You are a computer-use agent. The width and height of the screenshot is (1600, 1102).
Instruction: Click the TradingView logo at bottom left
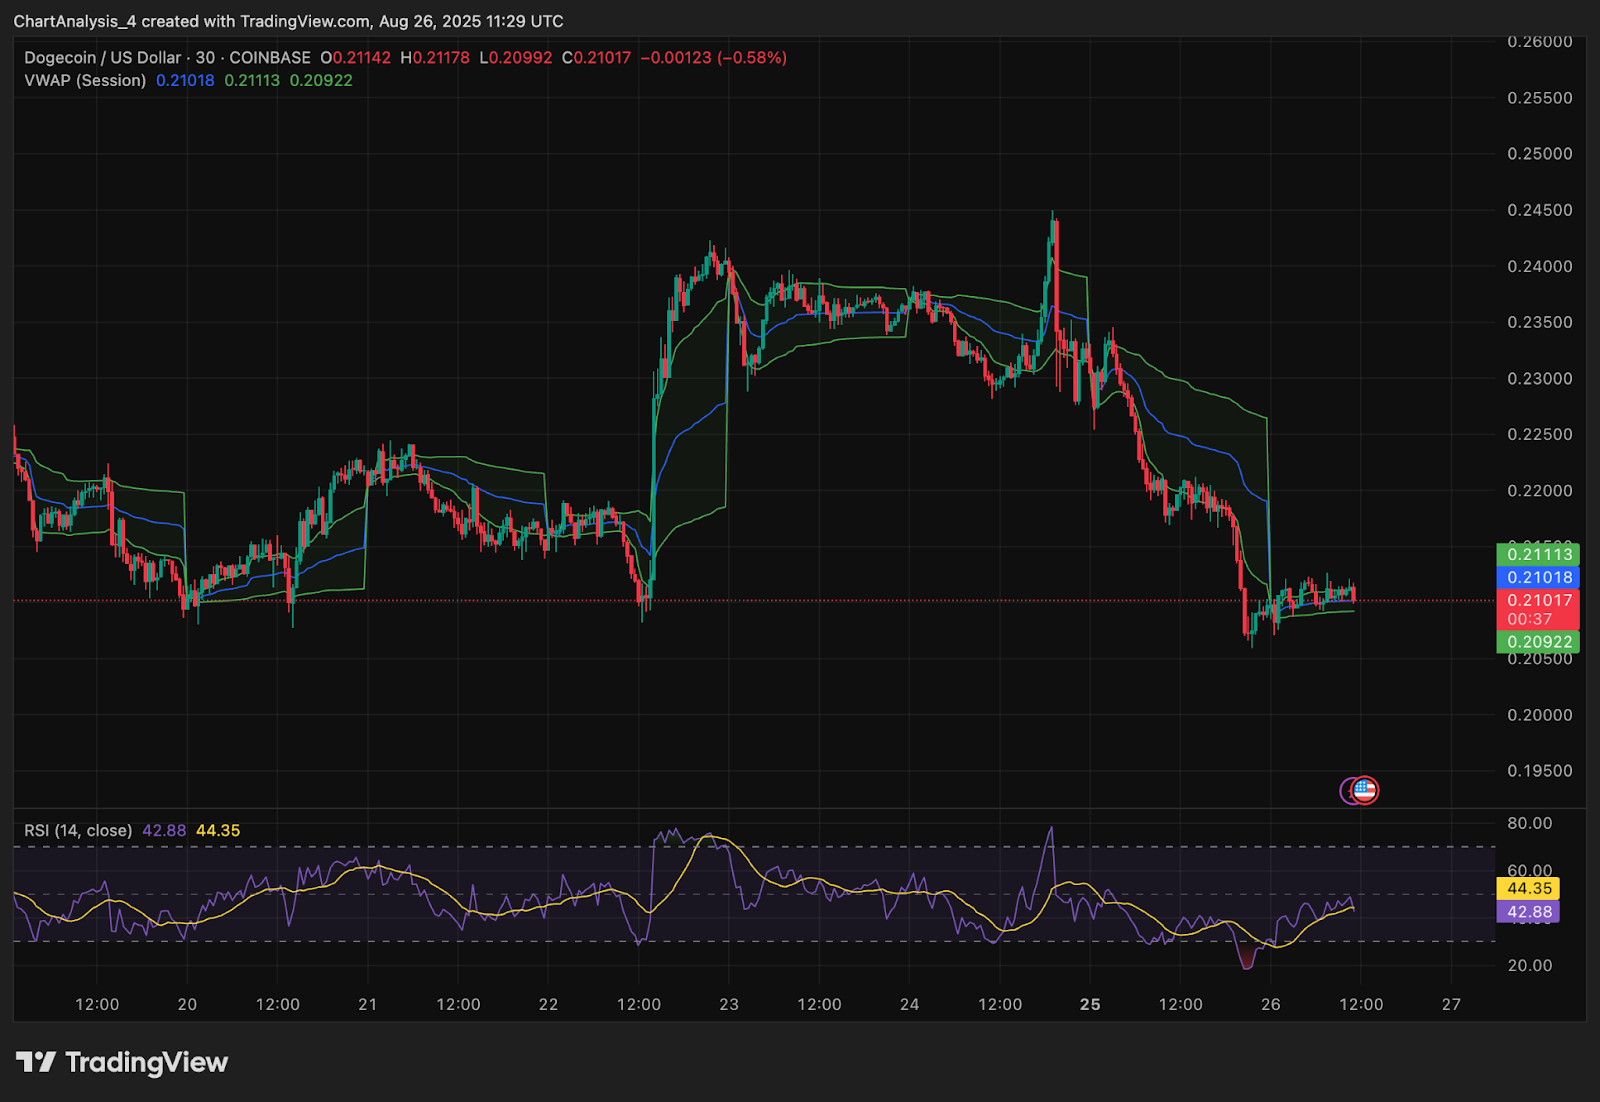[122, 1062]
